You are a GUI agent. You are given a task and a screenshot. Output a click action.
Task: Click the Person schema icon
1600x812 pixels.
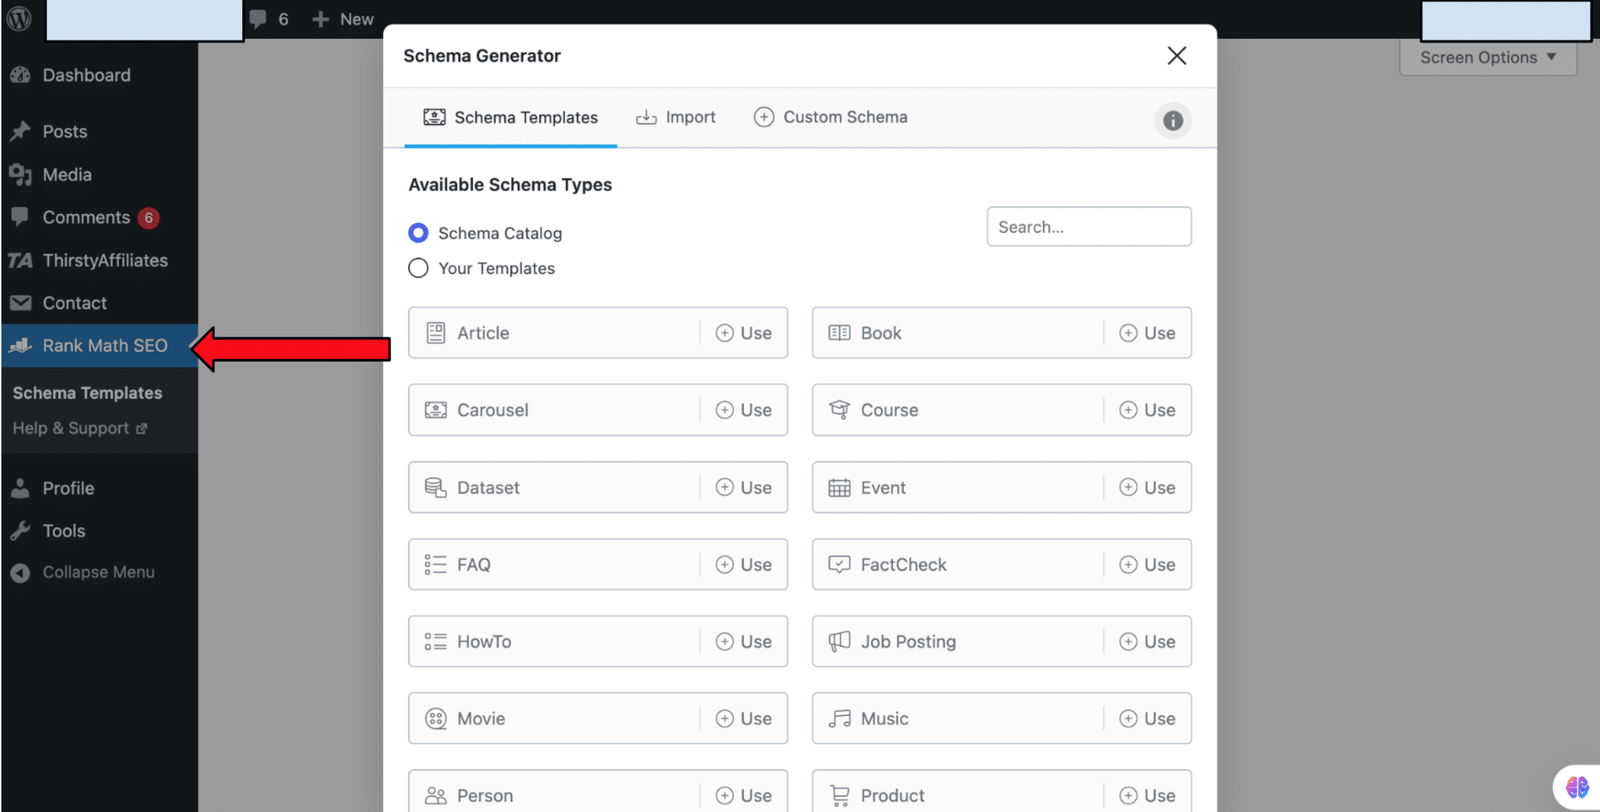point(436,796)
